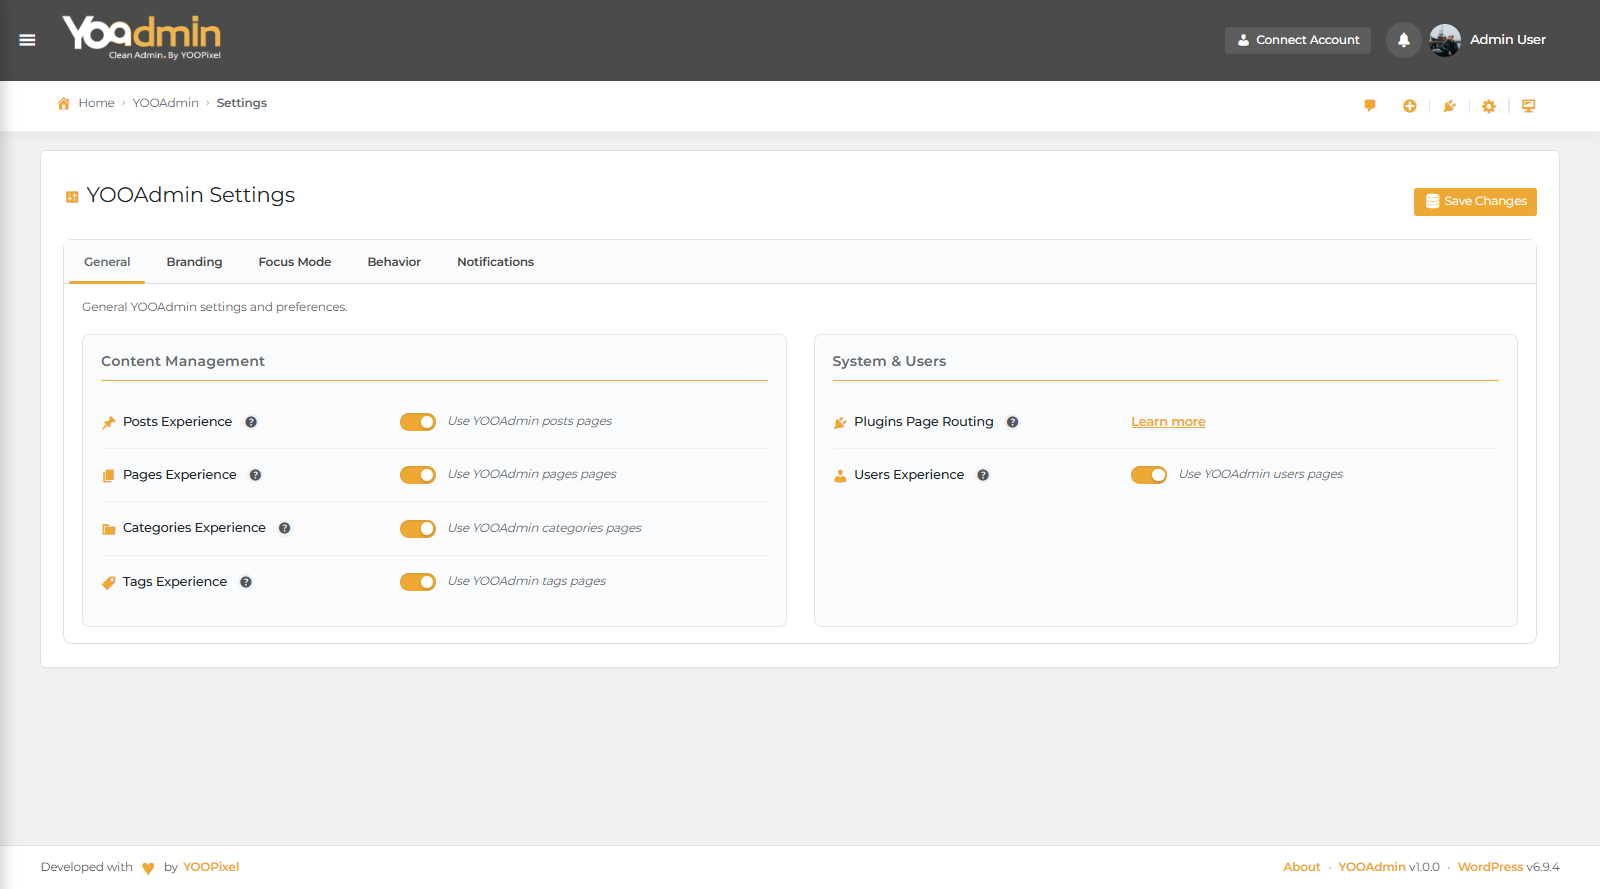Click the Posts Experience help icon

(251, 422)
